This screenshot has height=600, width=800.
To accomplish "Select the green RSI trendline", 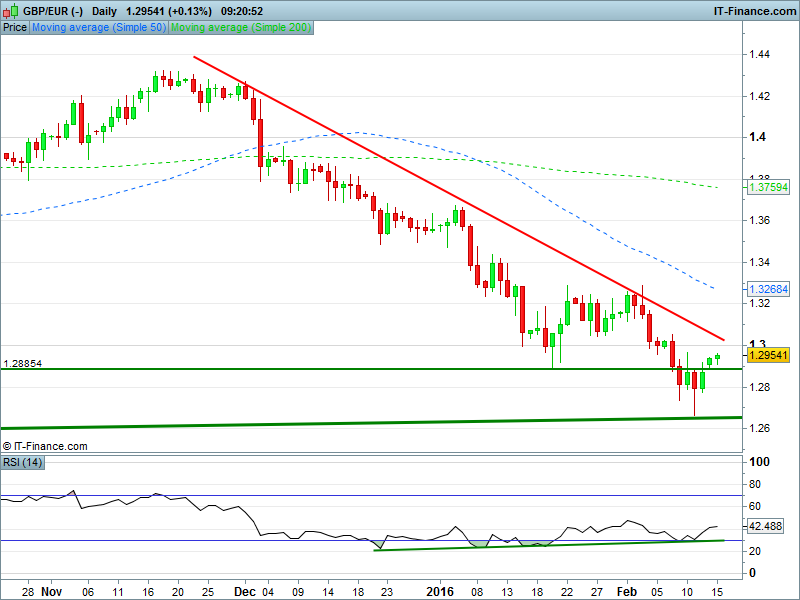I will [550, 545].
